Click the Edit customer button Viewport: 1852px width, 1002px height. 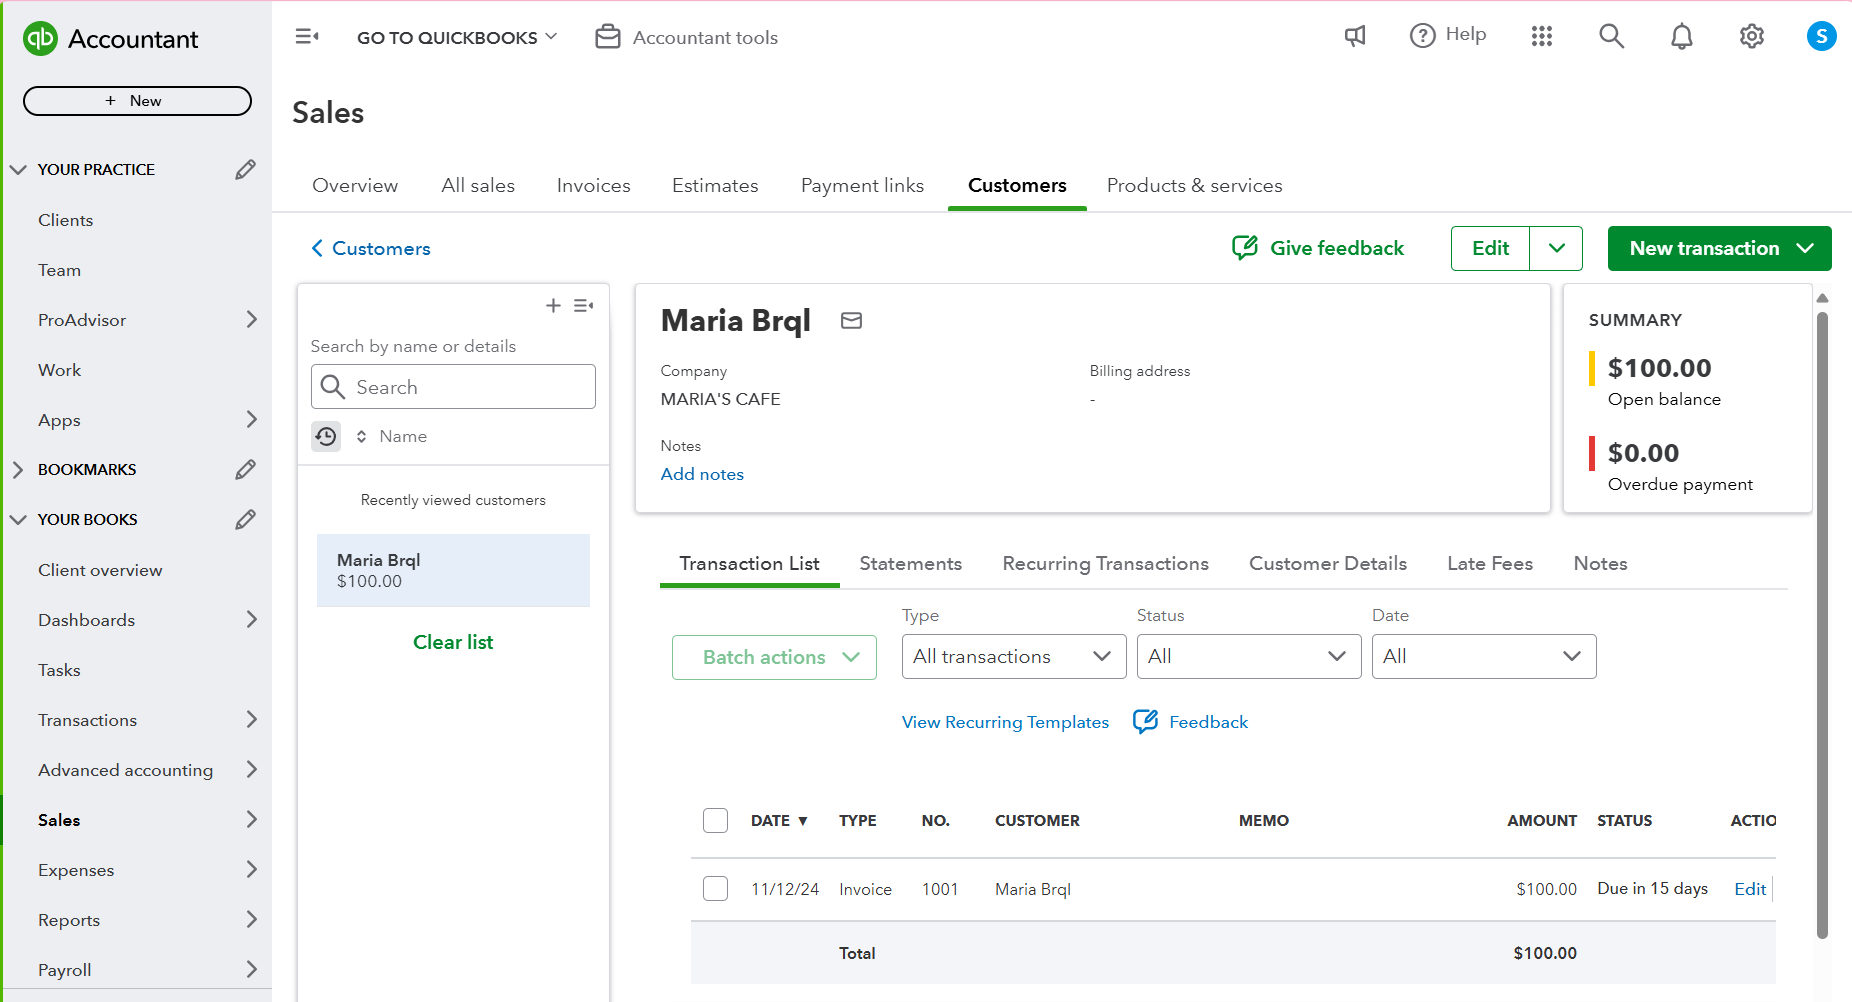tap(1490, 248)
